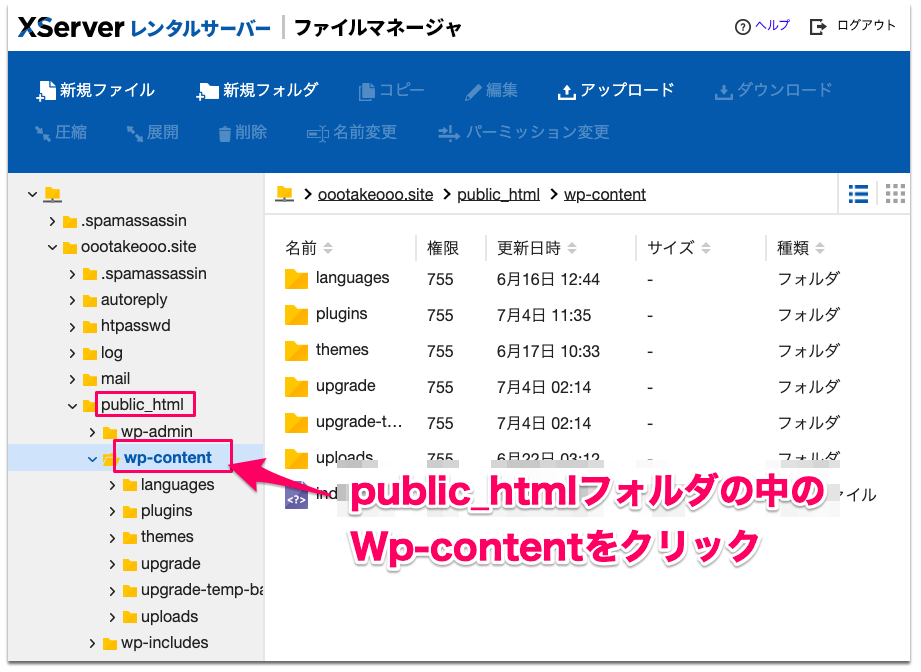The height and width of the screenshot is (672, 921).
Task: Select the themes folder icon in file list
Action: pyautogui.click(x=296, y=351)
